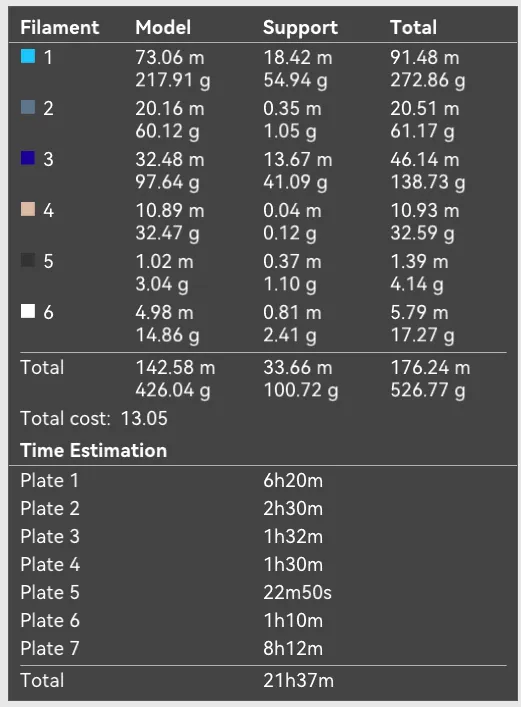Click the Support column header

pos(300,28)
